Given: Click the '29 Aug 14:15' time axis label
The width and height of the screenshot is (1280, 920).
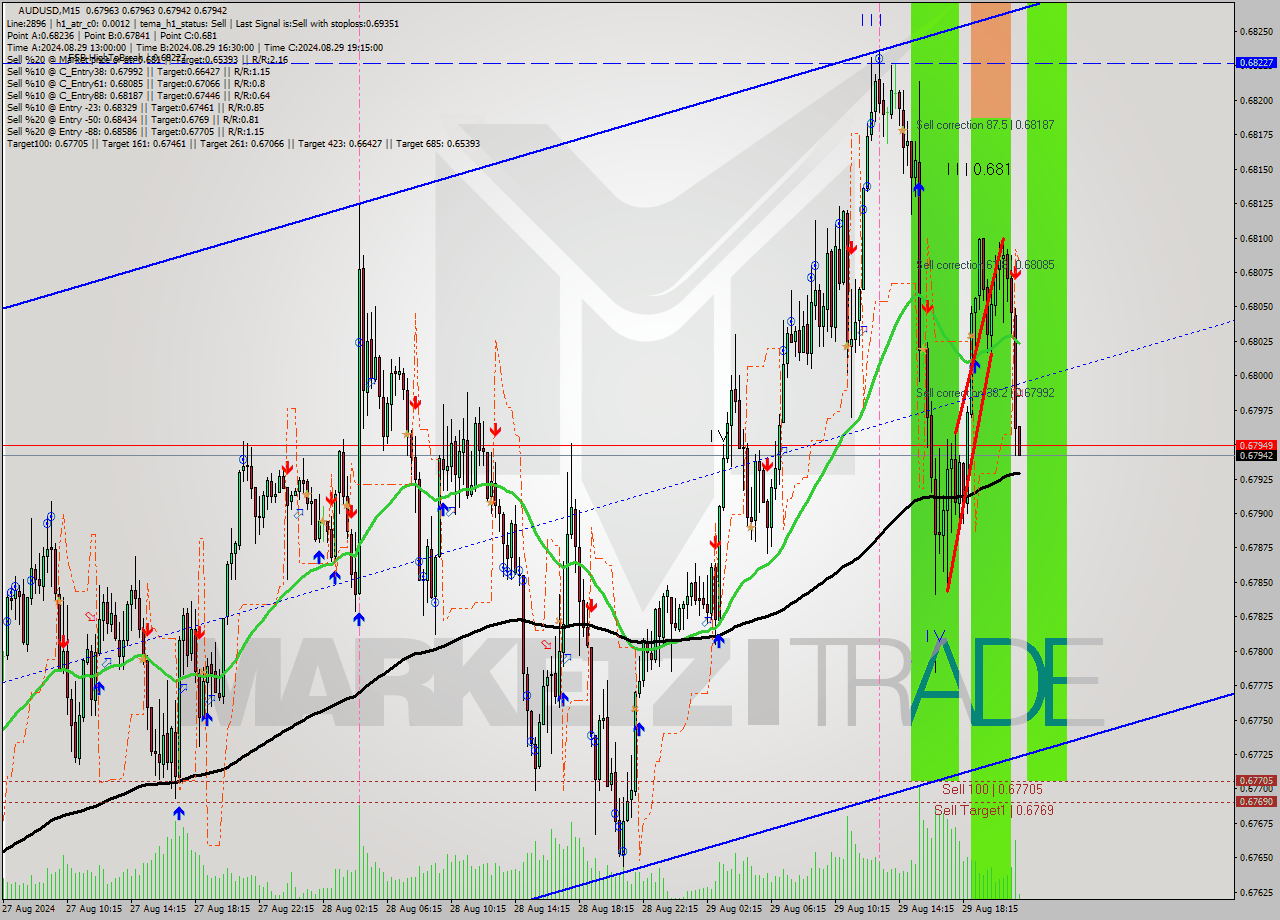Looking at the screenshot, I should (x=926, y=909).
